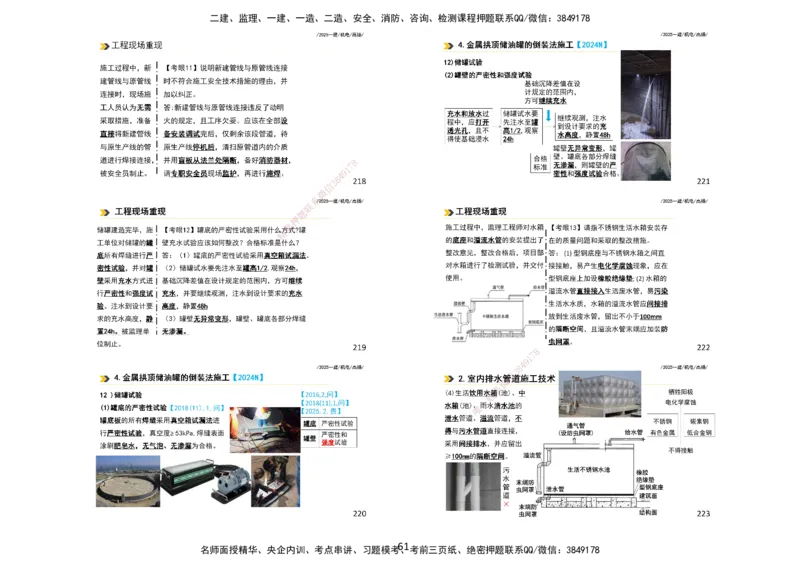The width and height of the screenshot is (800, 566).
Task: Open vacuum box and pump equipment photo
Action: [x=205, y=480]
